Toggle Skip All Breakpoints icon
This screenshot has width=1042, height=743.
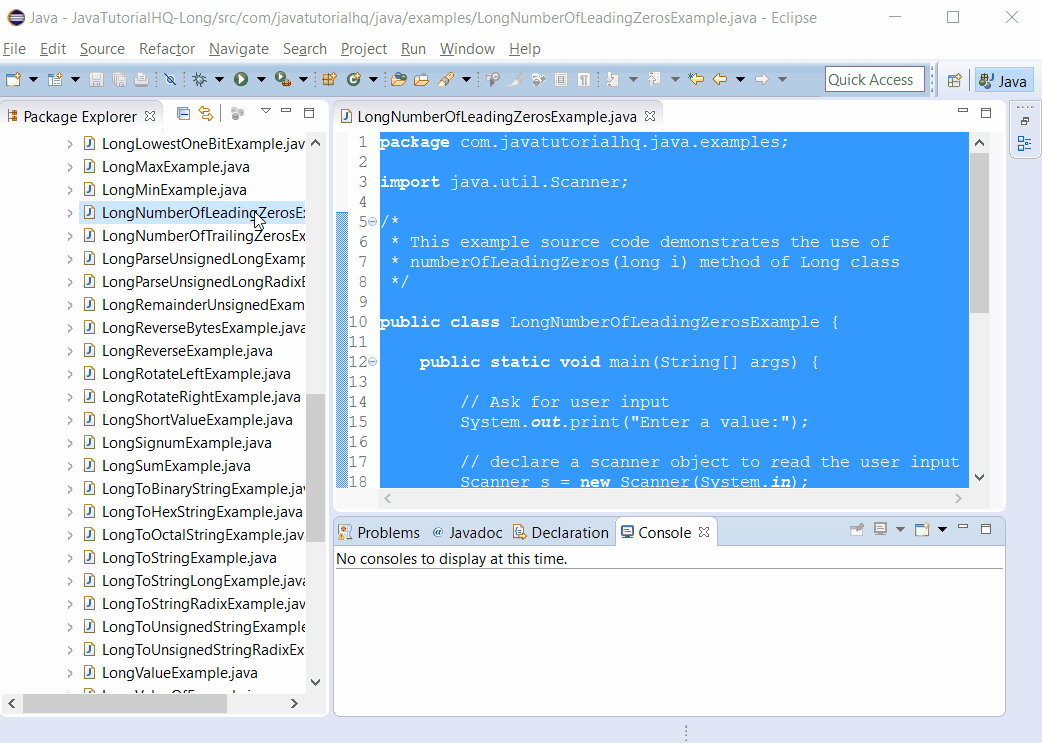[170, 80]
